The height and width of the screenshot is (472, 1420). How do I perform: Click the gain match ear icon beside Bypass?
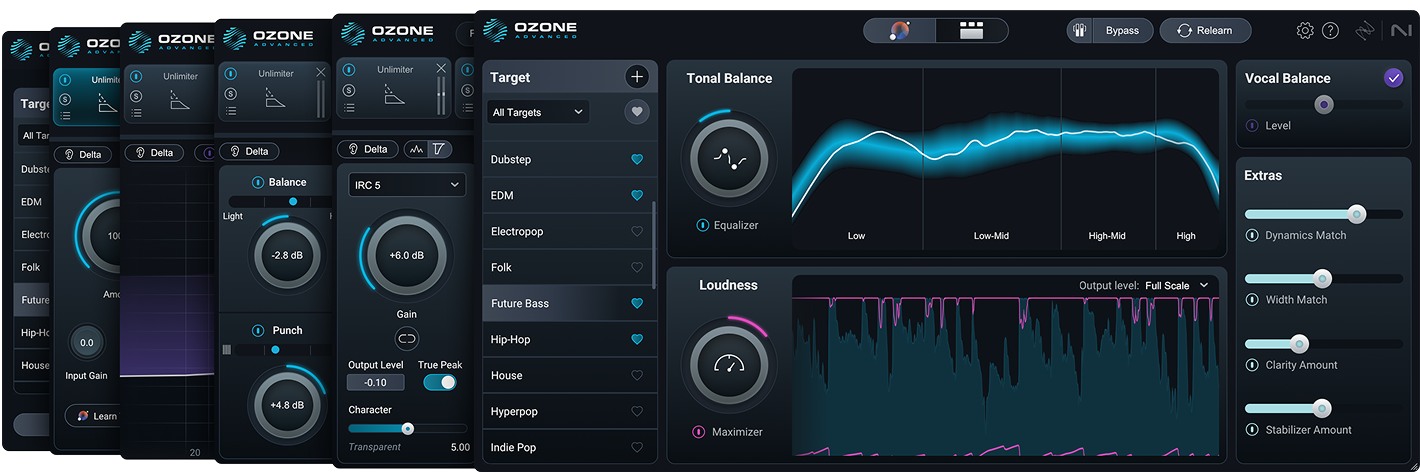click(1080, 31)
